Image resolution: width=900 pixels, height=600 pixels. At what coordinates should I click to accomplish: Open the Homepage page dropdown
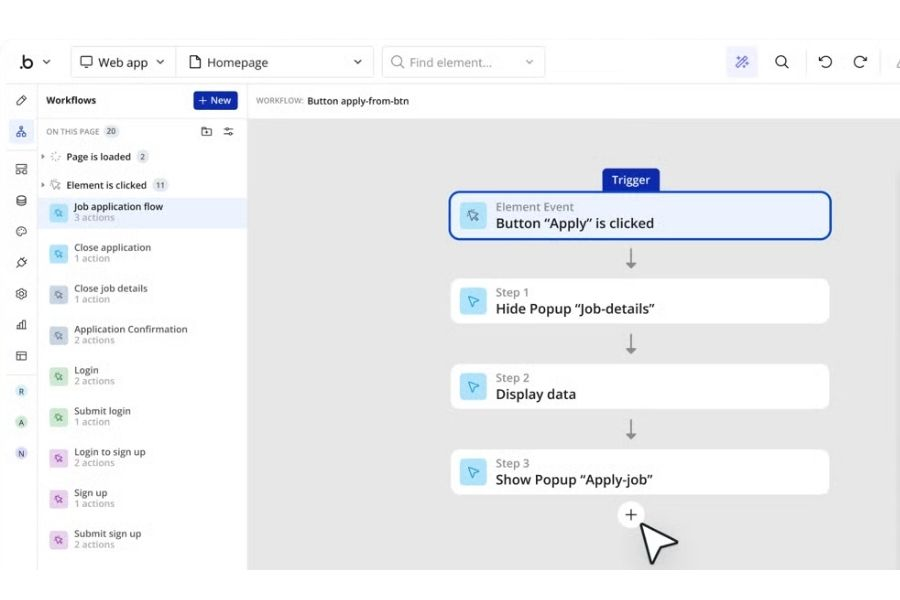(x=275, y=62)
